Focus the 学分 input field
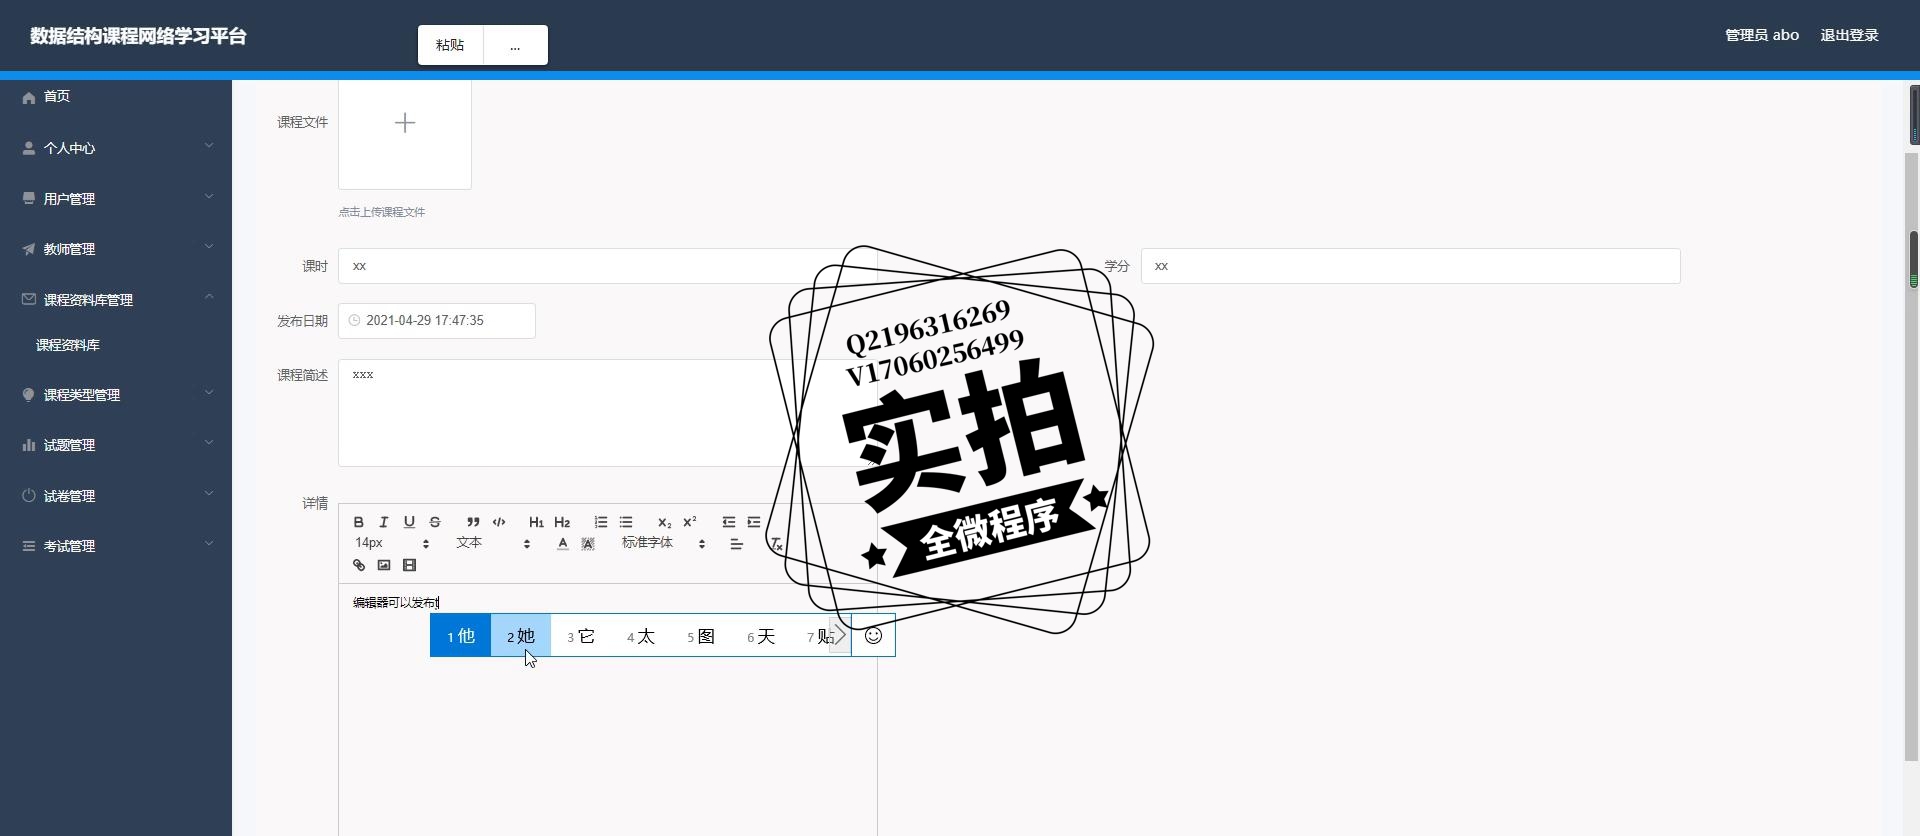The height and width of the screenshot is (836, 1920). pyautogui.click(x=1410, y=266)
